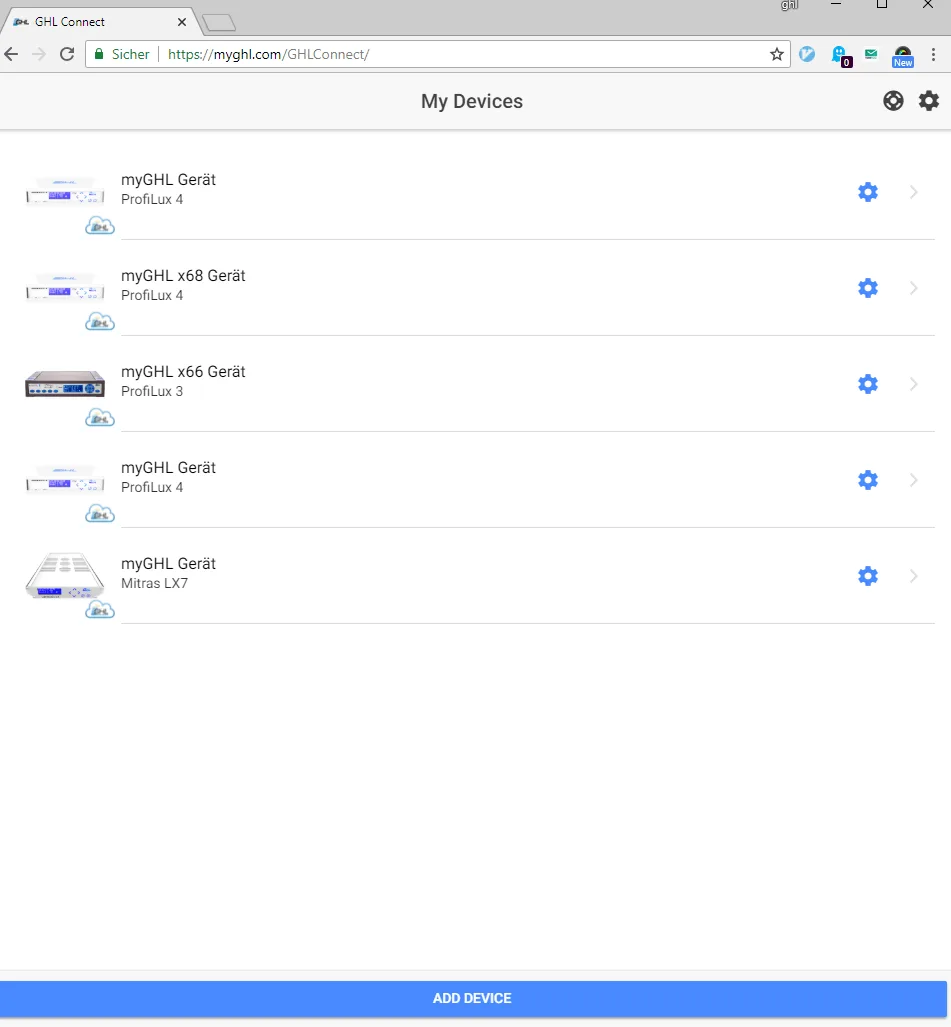Screen dimensions: 951x1027
Task: Click the ADD DEVICE button
Action: (x=474, y=998)
